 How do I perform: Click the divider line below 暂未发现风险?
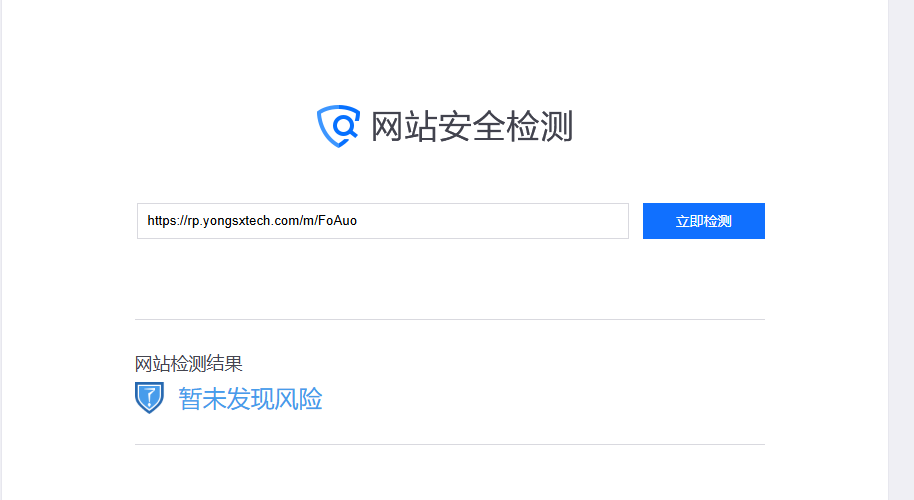(449, 445)
